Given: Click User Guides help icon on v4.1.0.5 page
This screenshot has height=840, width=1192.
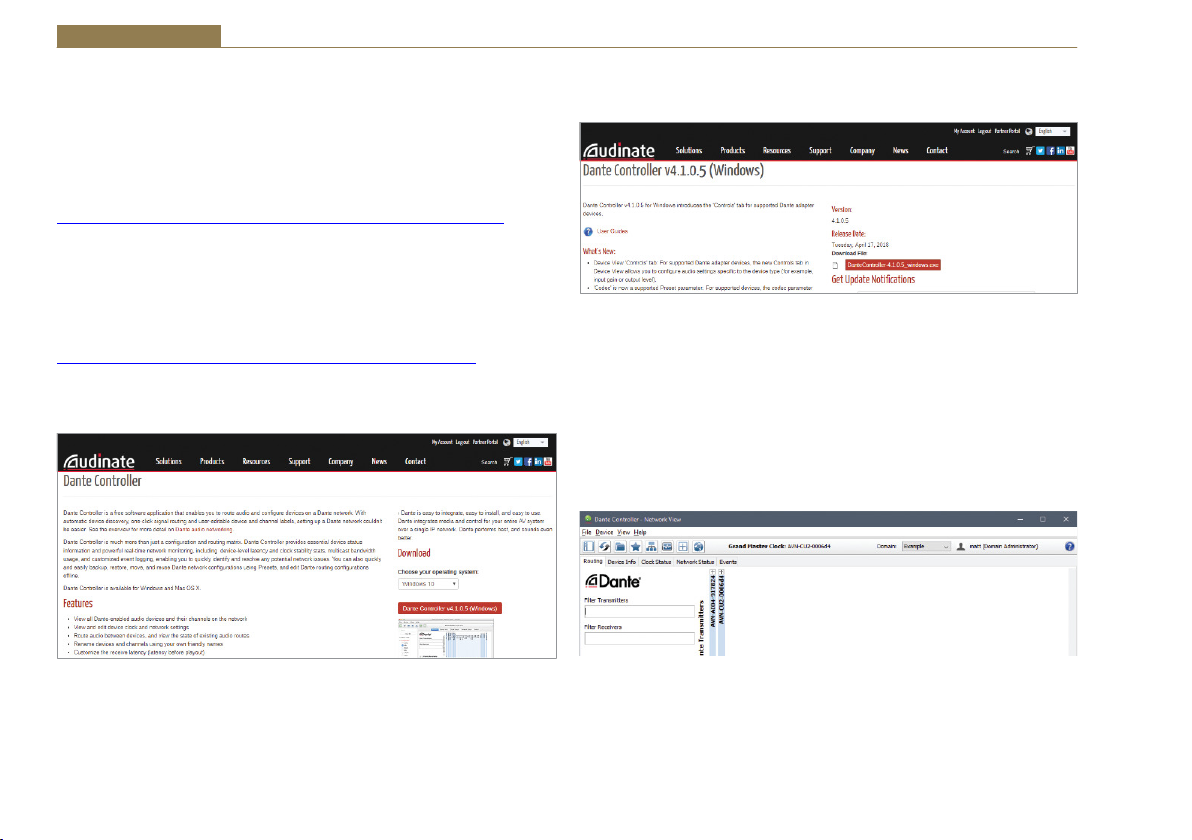Looking at the screenshot, I should click(588, 232).
